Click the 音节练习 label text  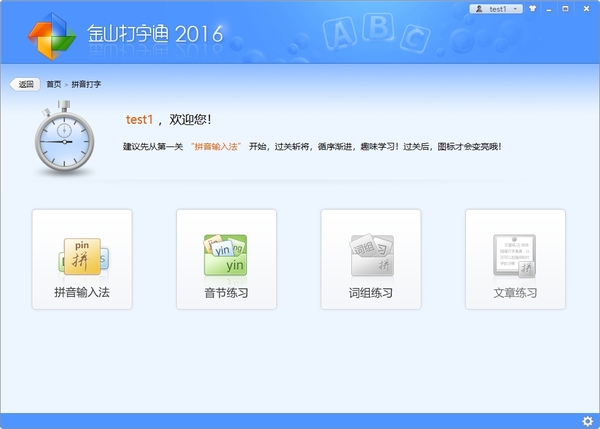(x=226, y=293)
